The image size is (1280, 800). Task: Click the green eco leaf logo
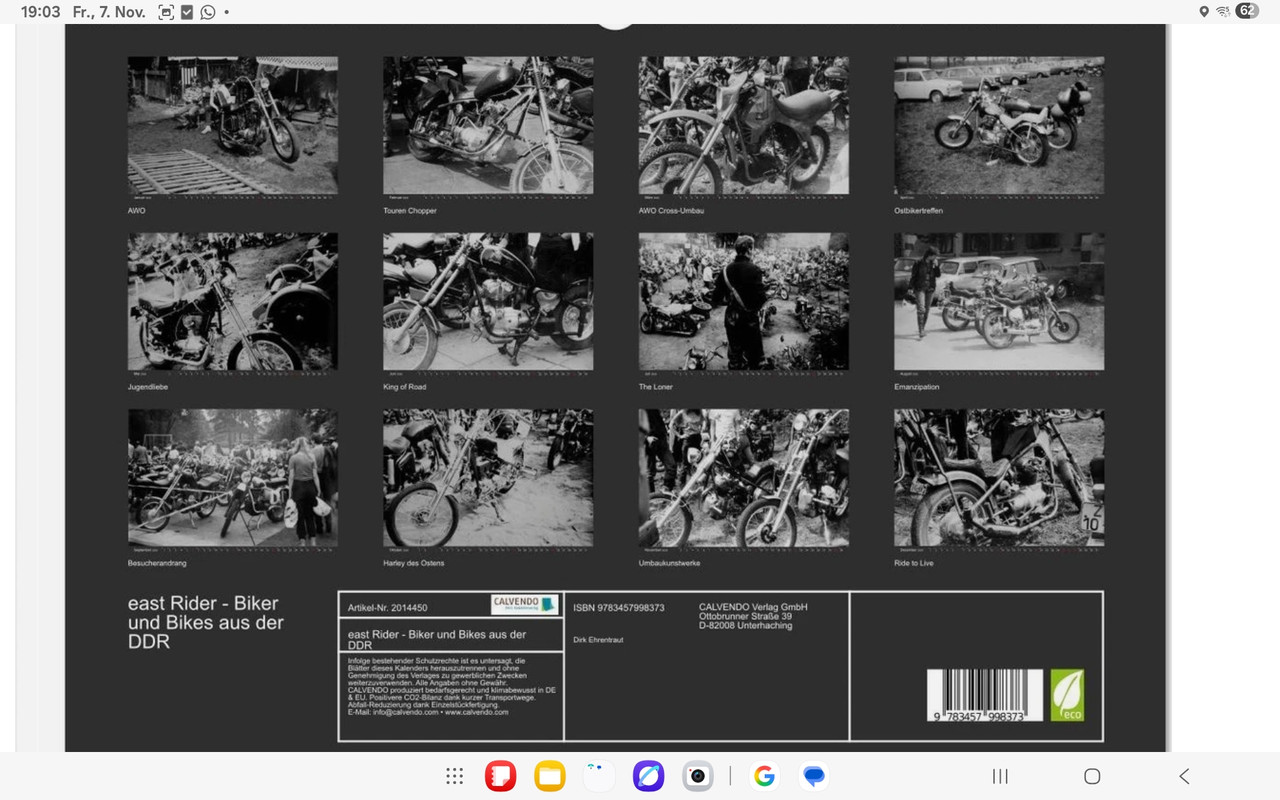coord(1067,696)
